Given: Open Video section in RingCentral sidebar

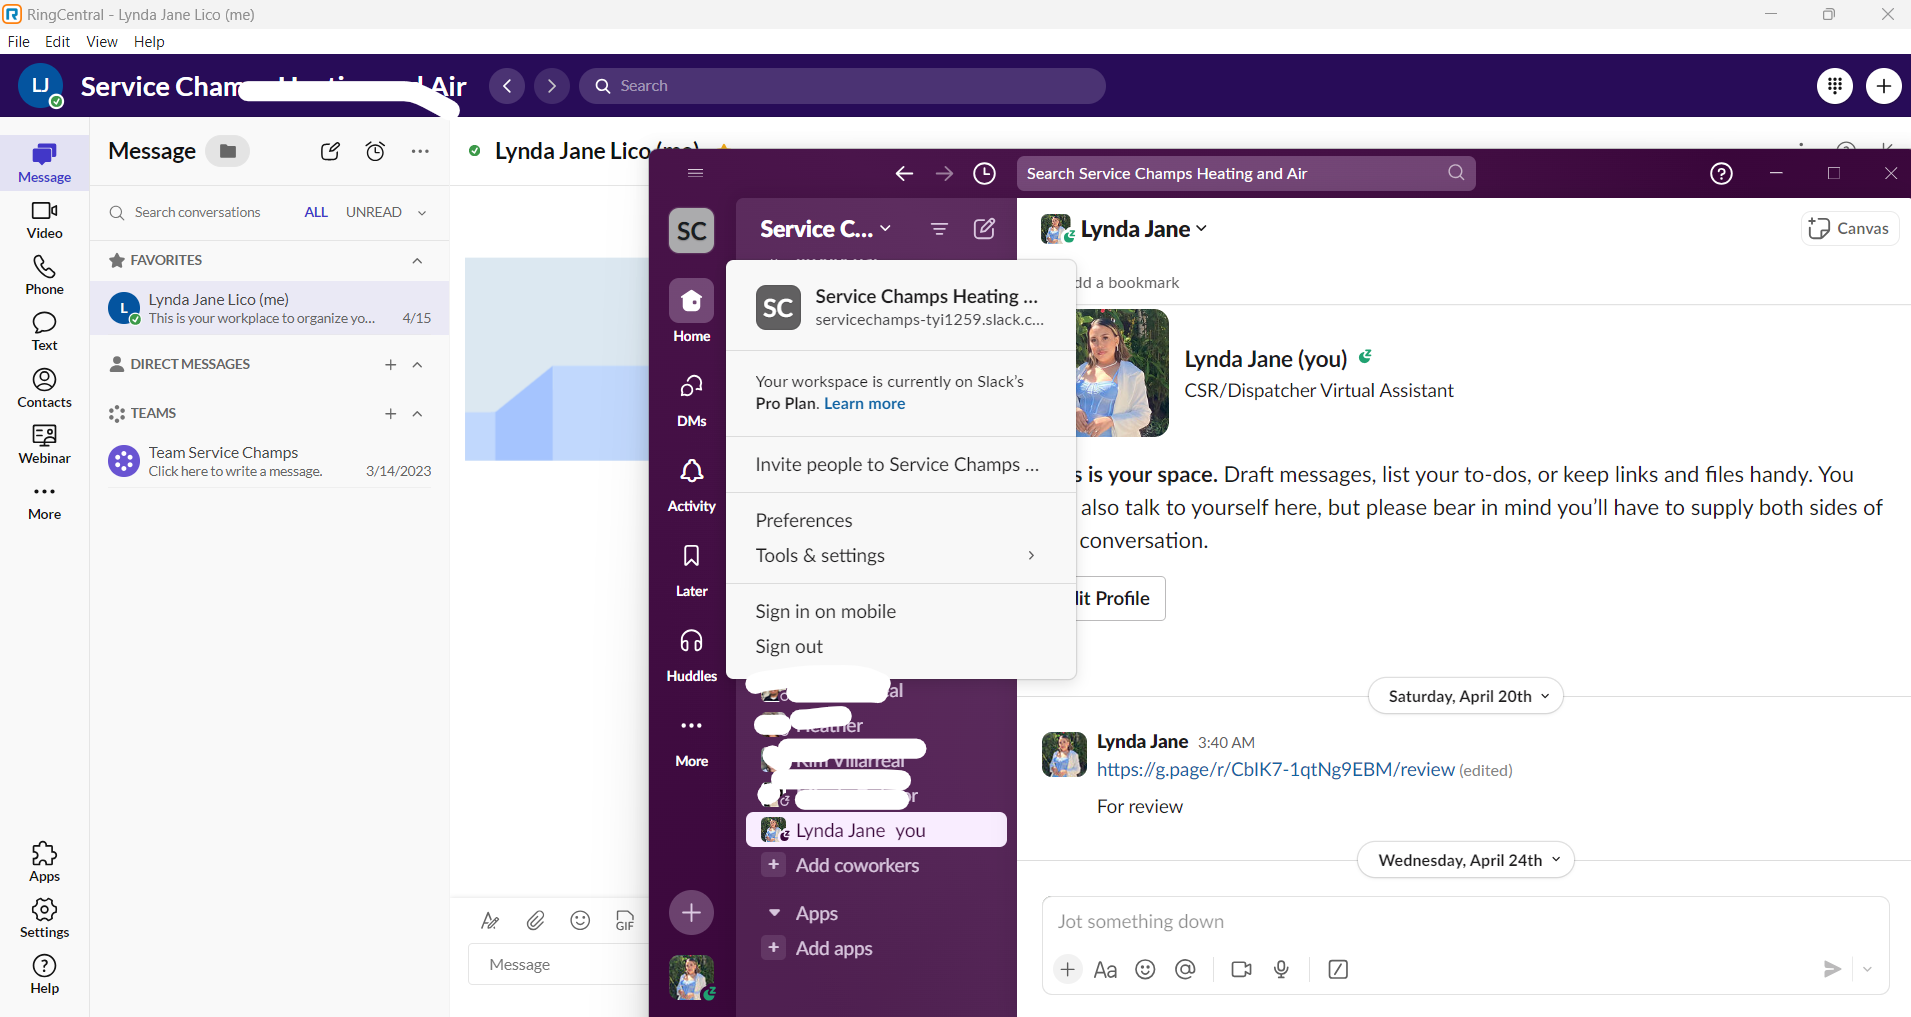Looking at the screenshot, I should pyautogui.click(x=44, y=220).
